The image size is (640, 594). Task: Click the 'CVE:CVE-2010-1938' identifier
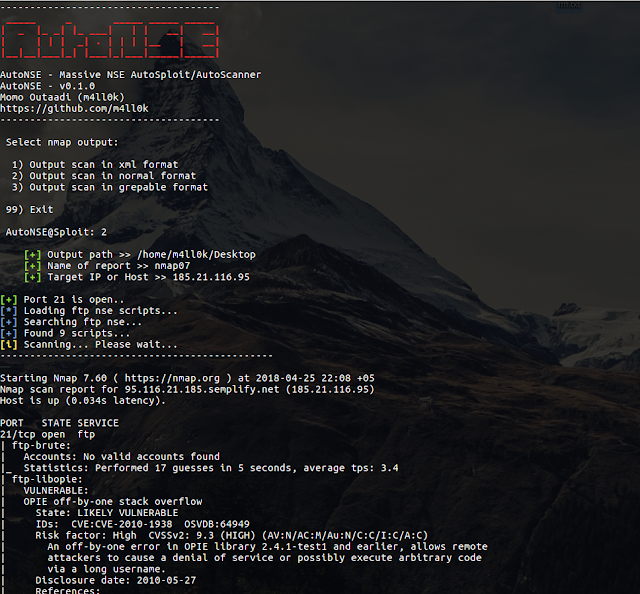122,524
